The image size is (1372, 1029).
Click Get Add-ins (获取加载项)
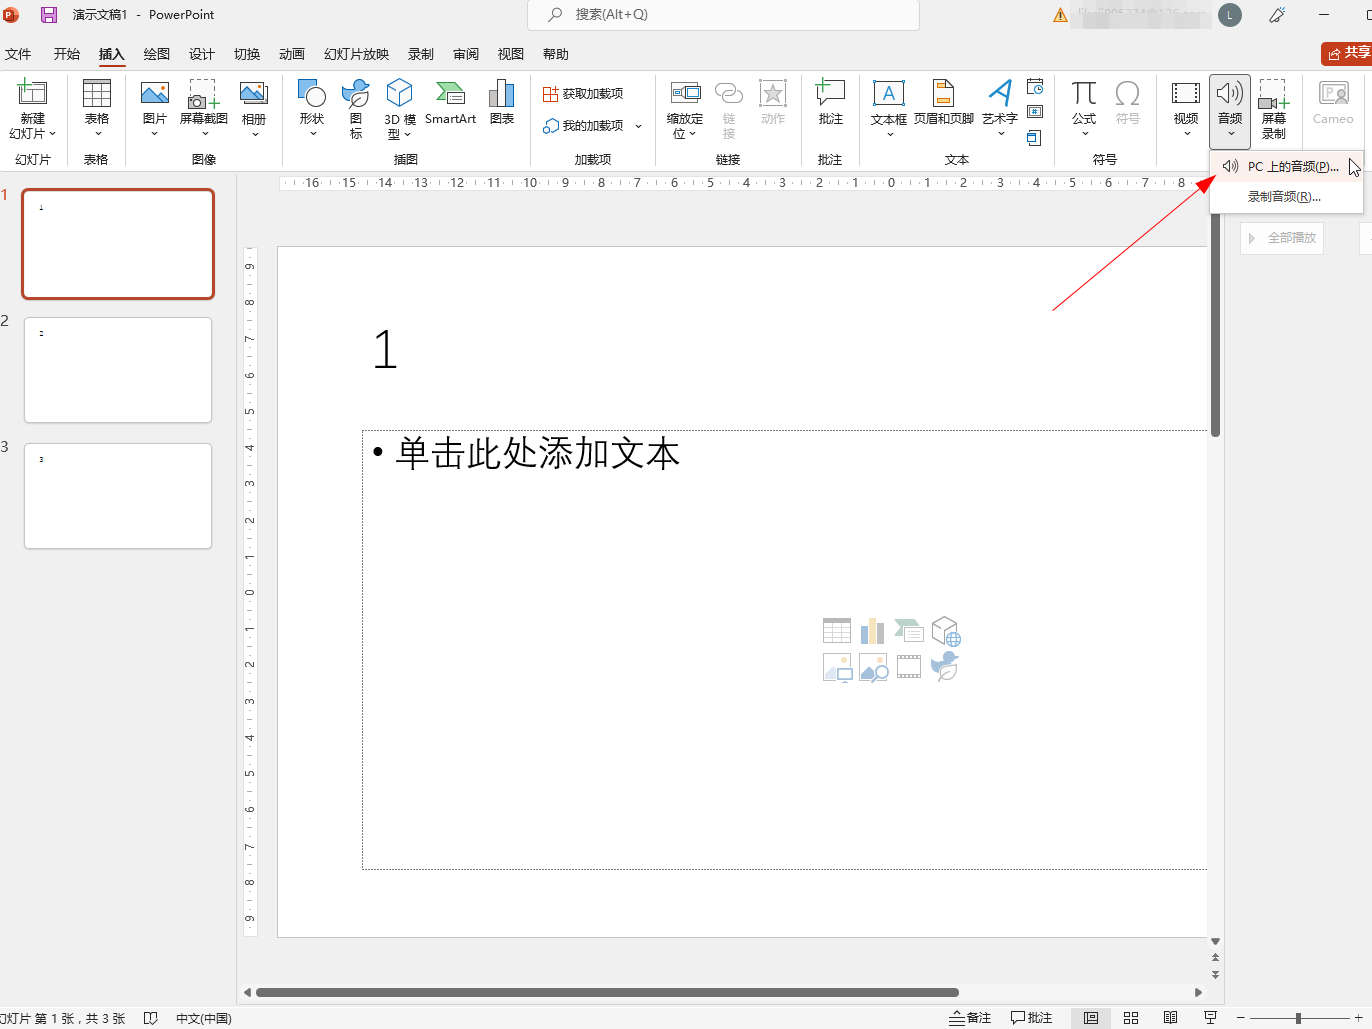point(583,94)
